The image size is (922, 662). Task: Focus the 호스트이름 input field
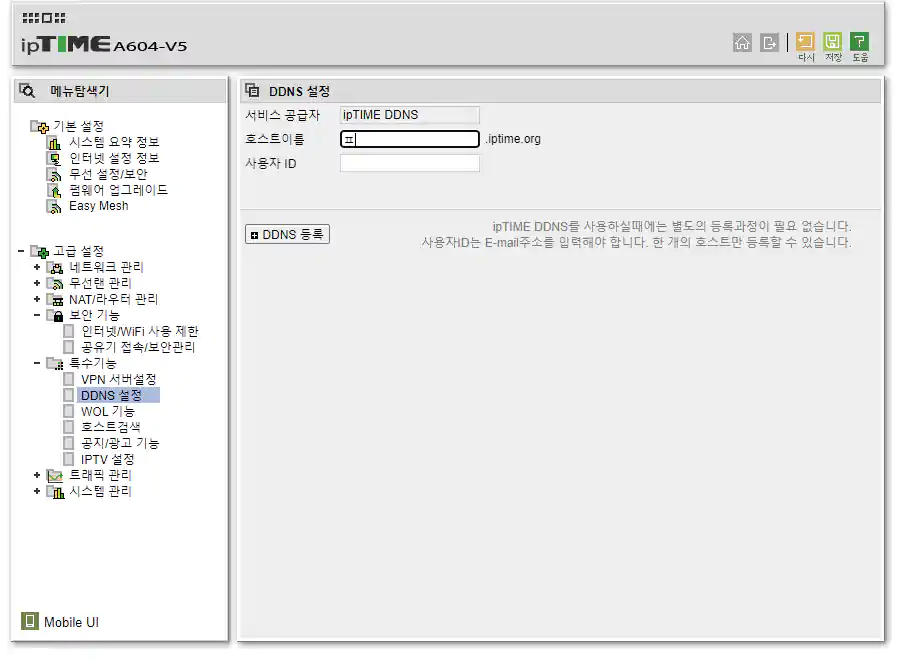410,139
